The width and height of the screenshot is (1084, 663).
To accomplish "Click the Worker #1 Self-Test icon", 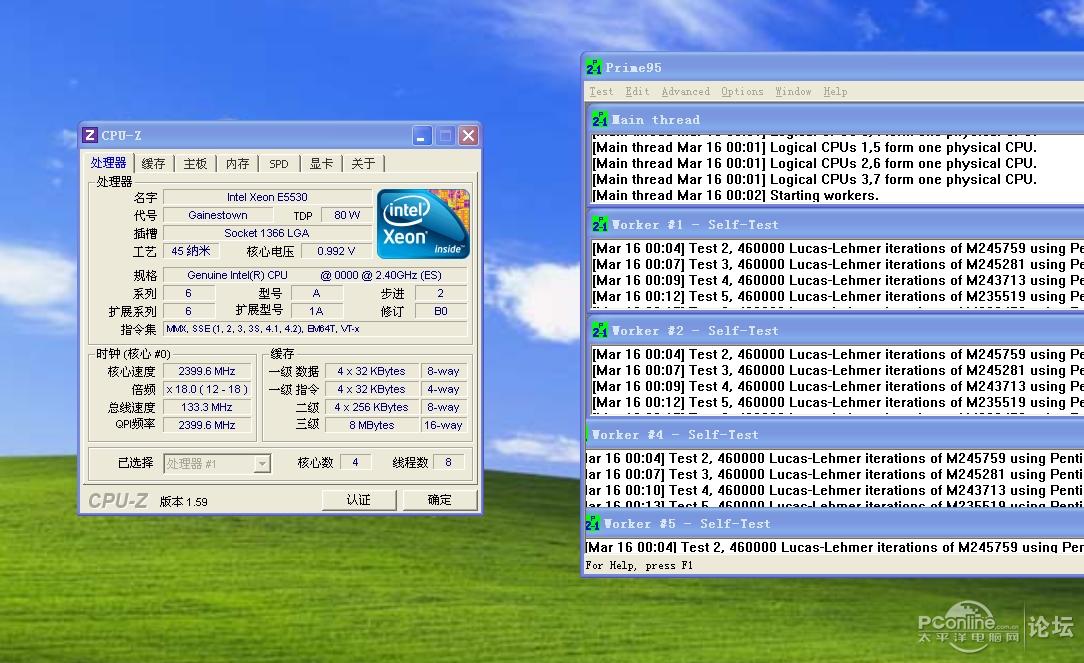I will coord(599,225).
